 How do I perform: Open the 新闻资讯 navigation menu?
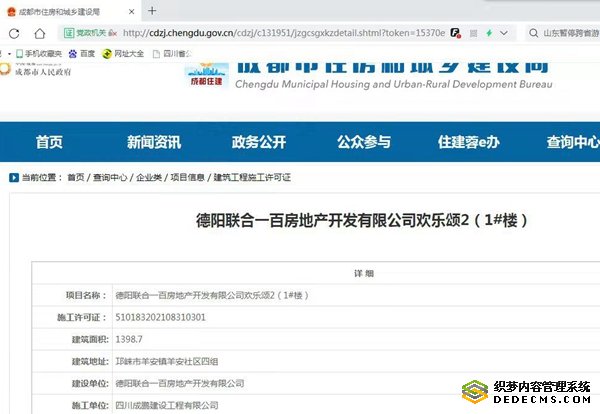click(x=153, y=142)
